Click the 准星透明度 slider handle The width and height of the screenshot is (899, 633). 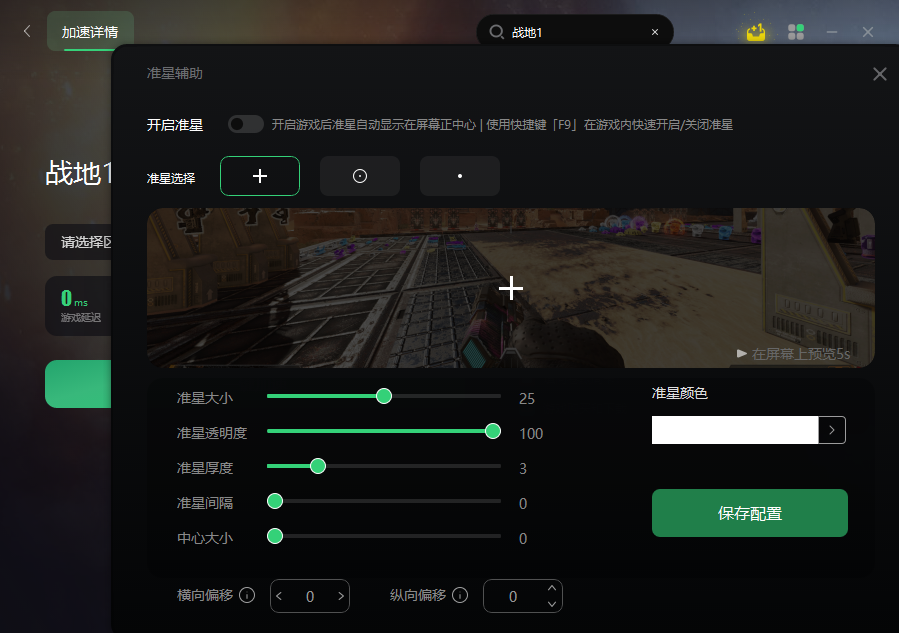(x=493, y=431)
